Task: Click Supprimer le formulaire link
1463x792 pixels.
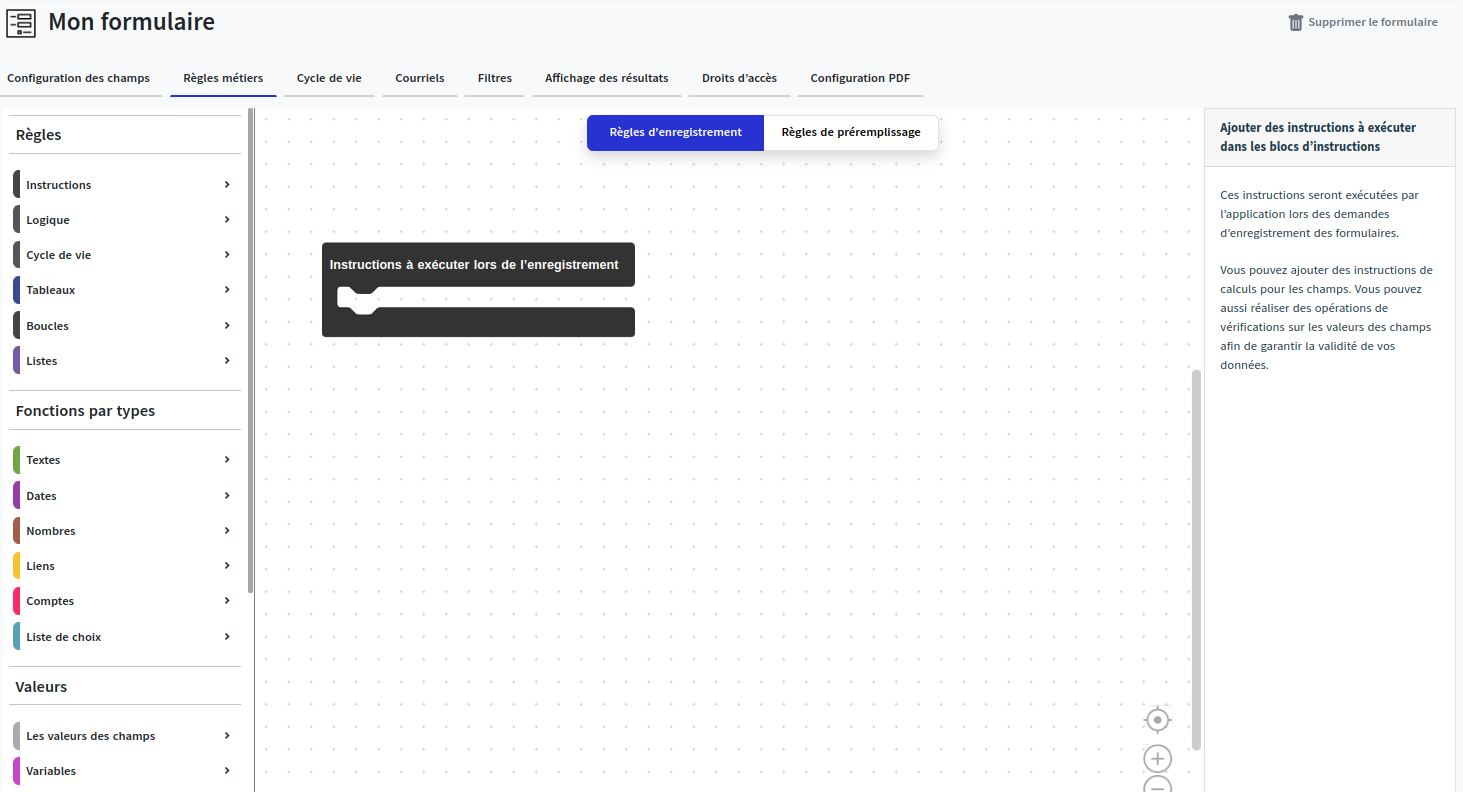Action: pyautogui.click(x=1372, y=22)
